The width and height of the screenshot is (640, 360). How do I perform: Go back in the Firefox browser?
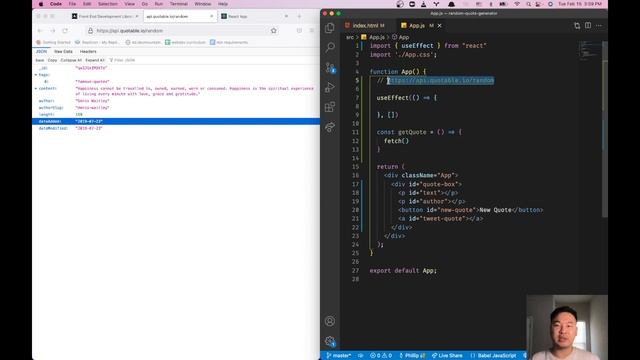click(x=40, y=31)
